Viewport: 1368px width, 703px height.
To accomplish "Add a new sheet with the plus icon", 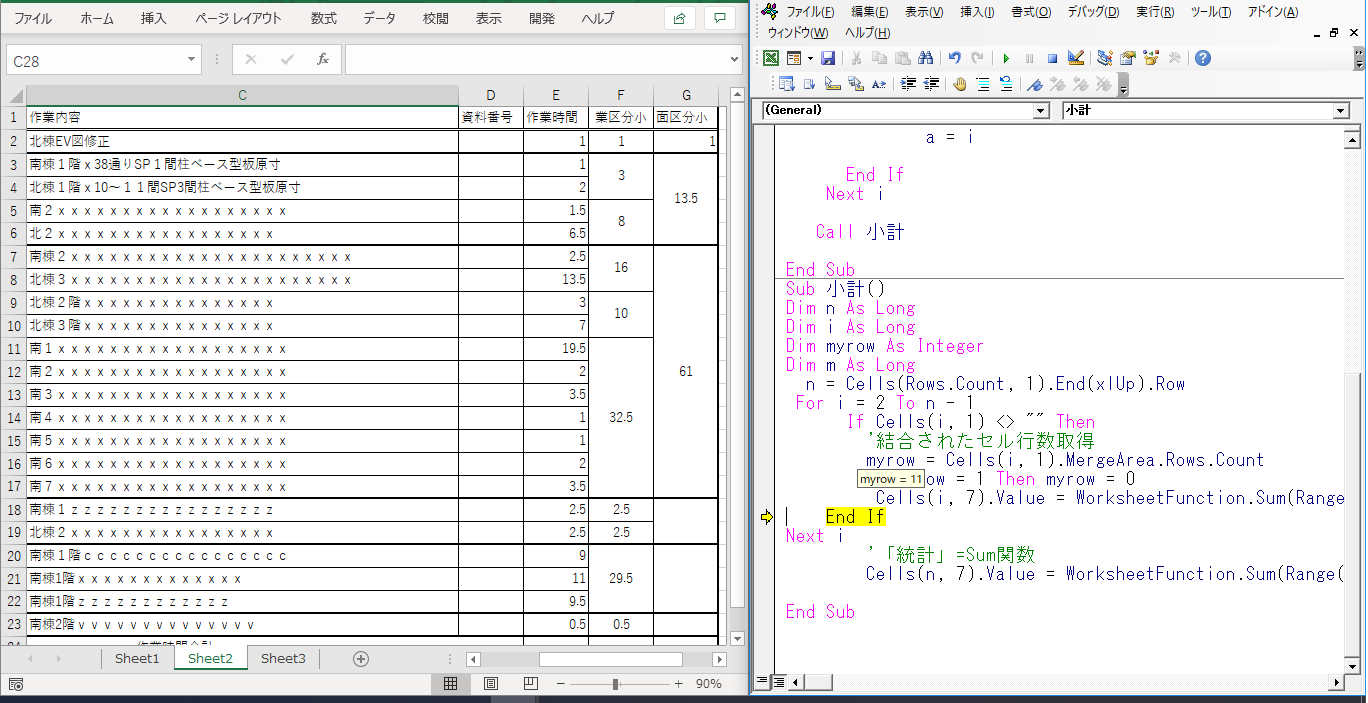I will [x=361, y=659].
